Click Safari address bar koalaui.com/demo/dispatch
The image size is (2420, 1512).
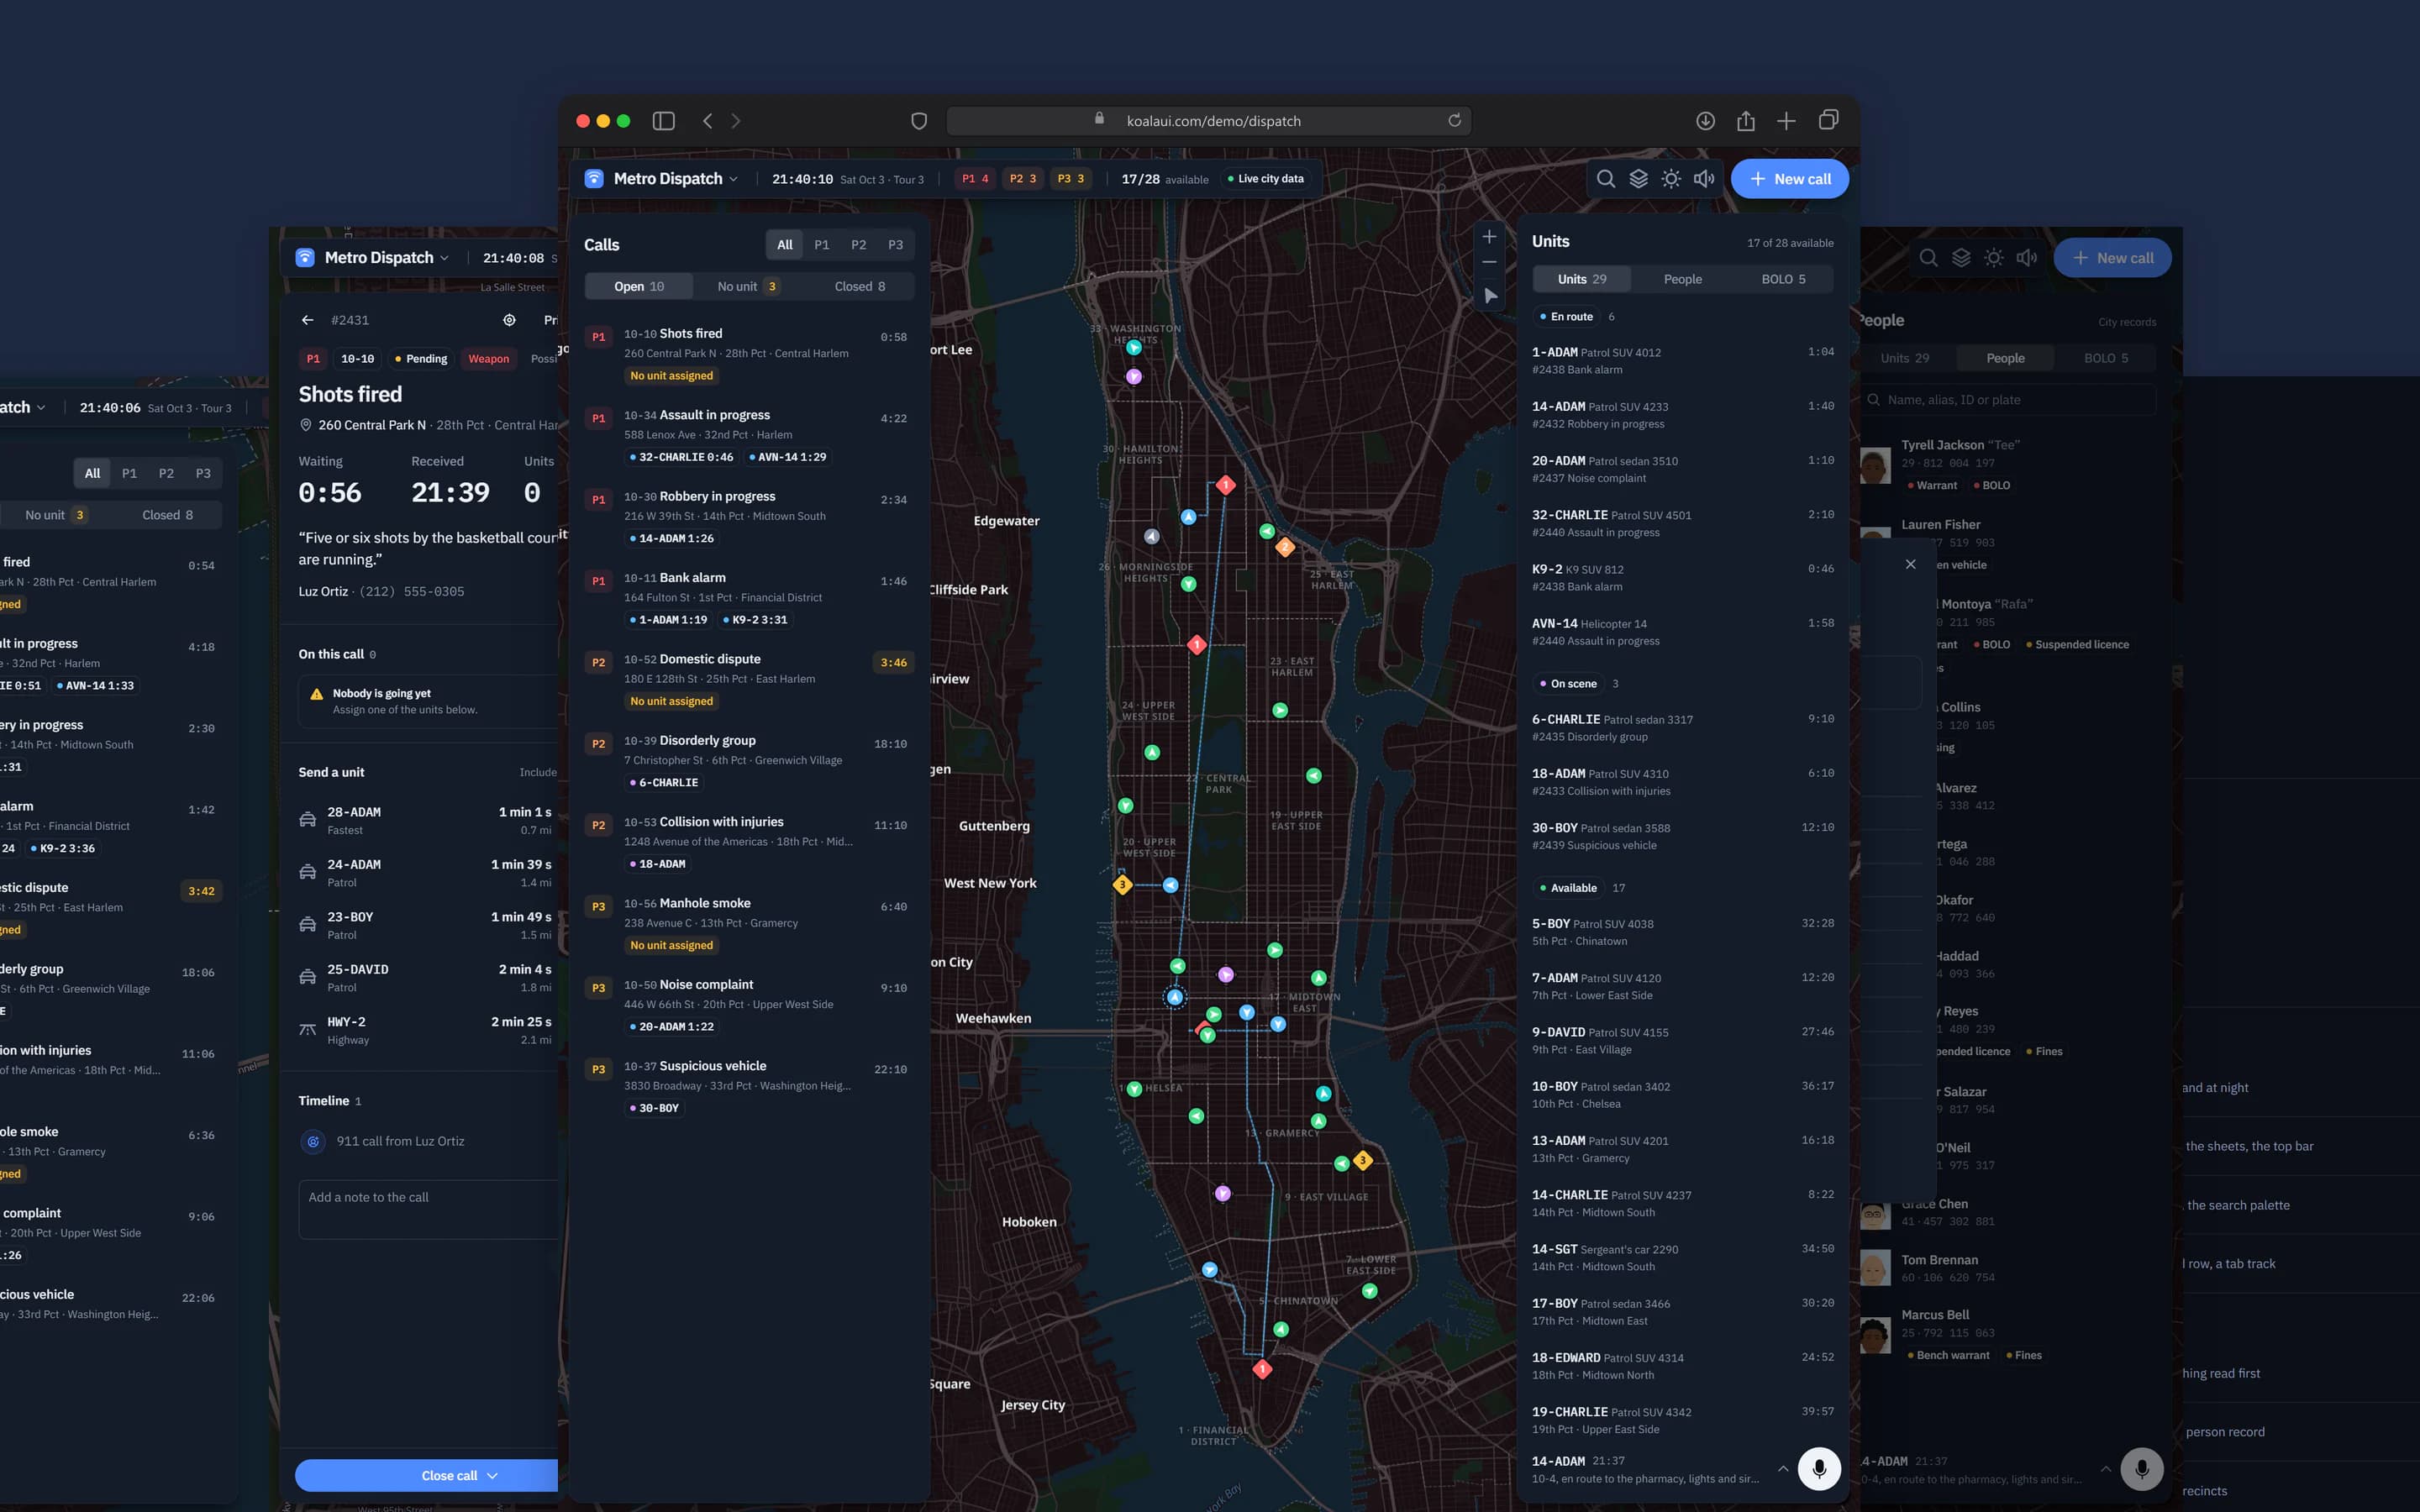pos(1208,121)
